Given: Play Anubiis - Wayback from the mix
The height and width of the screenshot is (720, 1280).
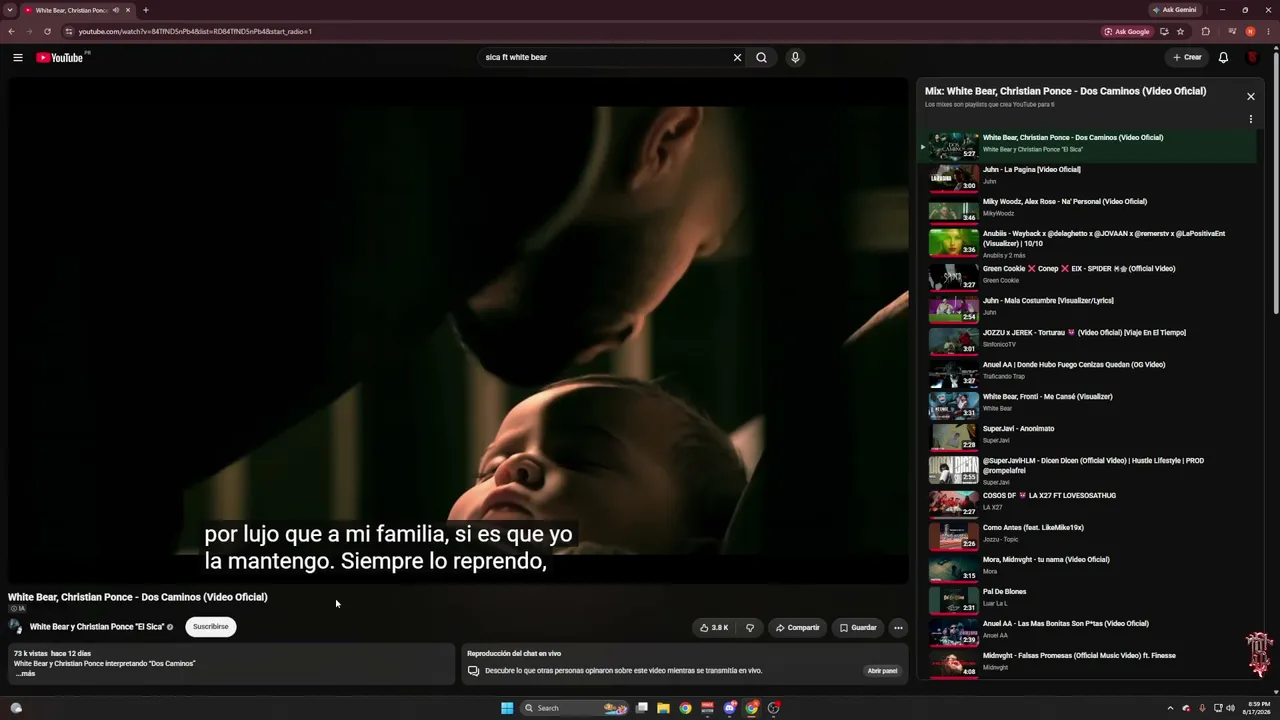Looking at the screenshot, I should pos(1088,243).
